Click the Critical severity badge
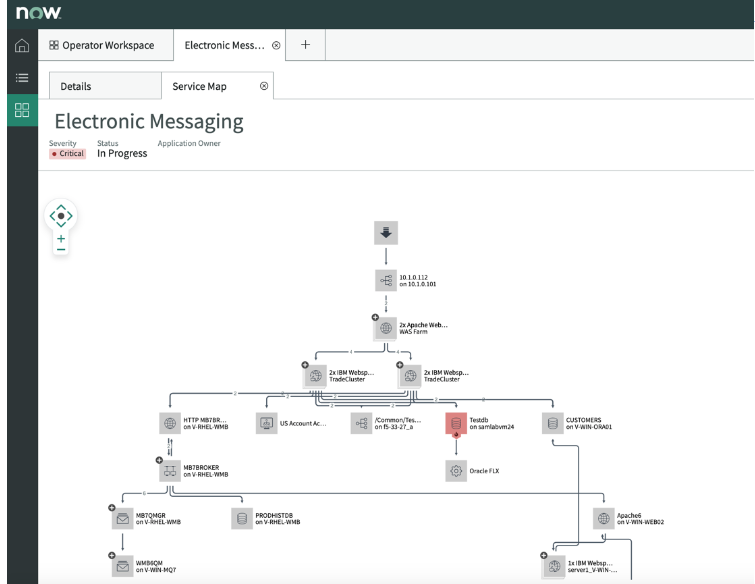Image resolution: width=755 pixels, height=584 pixels. click(67, 154)
